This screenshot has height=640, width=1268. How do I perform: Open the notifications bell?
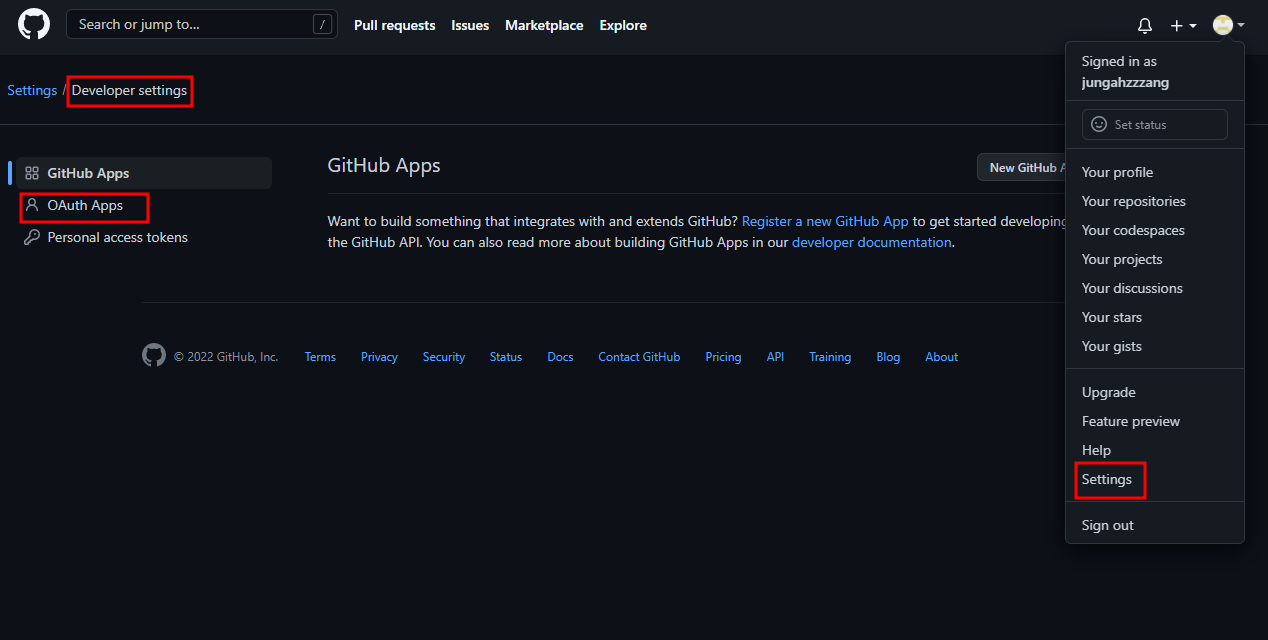pos(1145,25)
